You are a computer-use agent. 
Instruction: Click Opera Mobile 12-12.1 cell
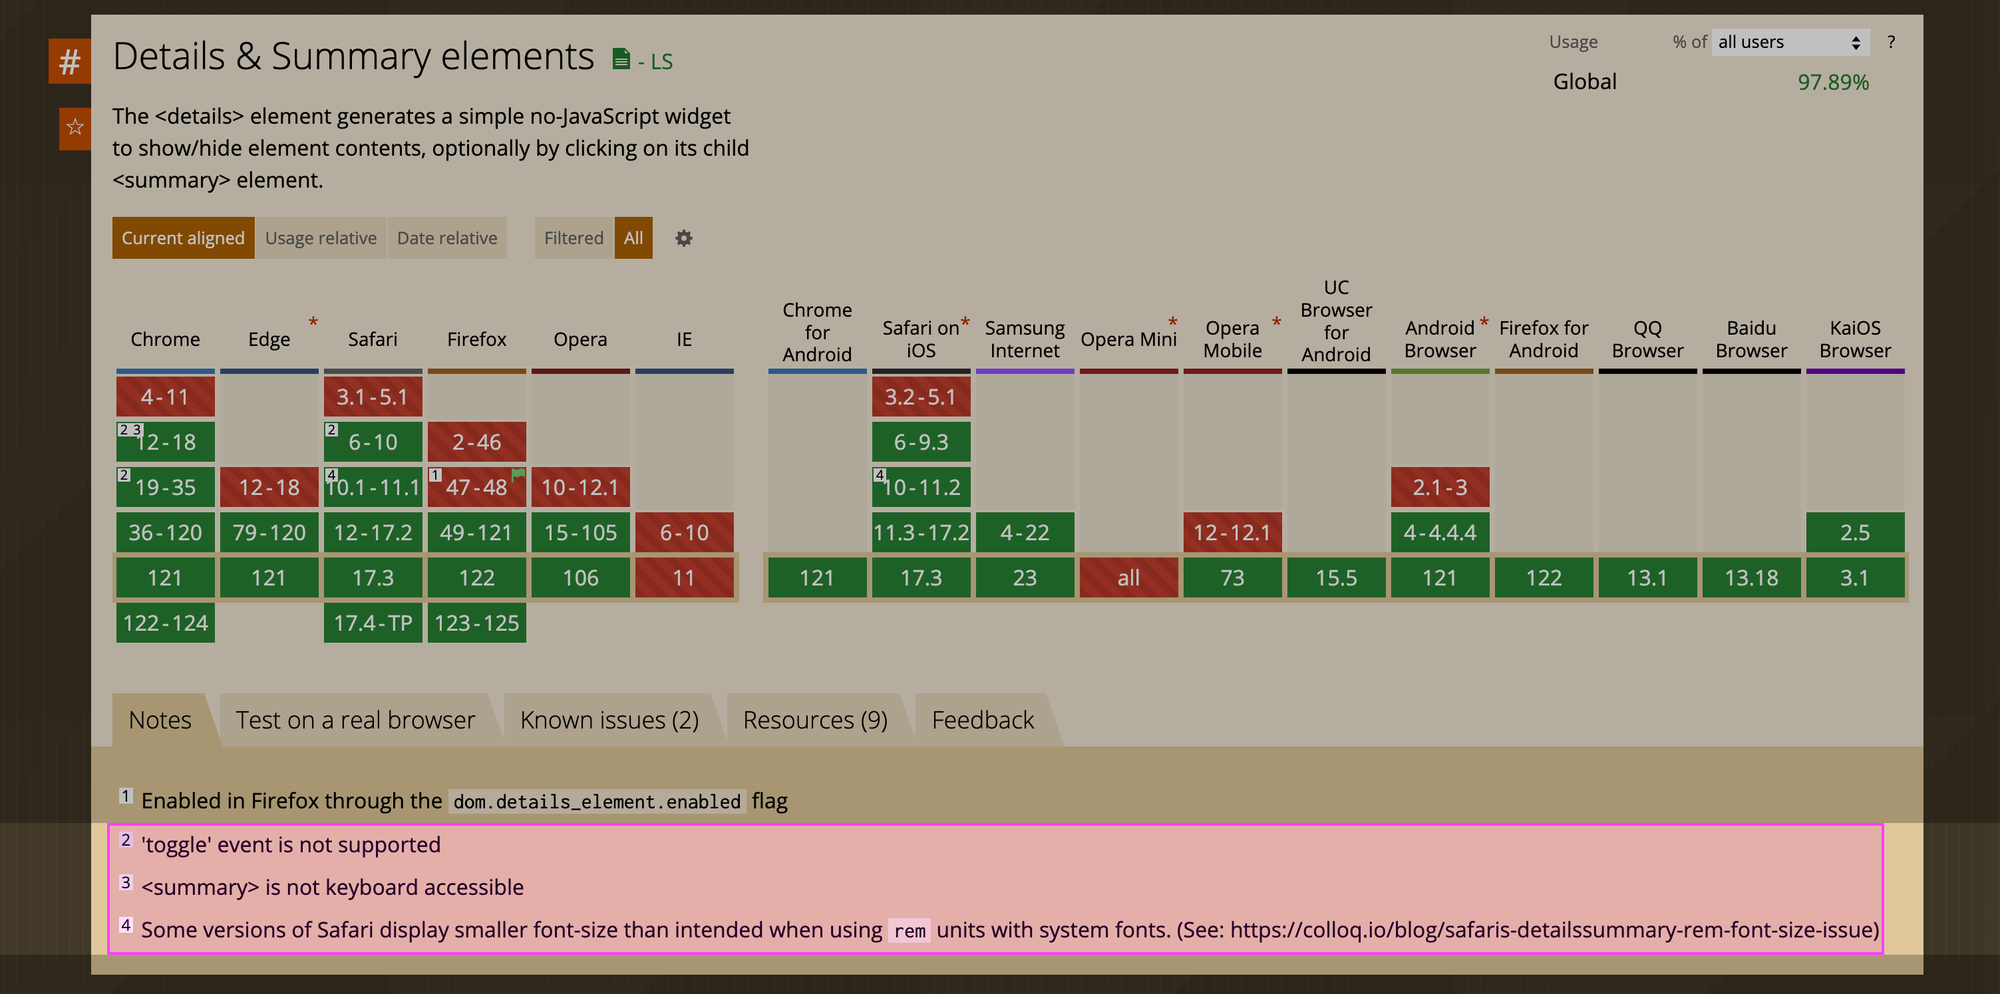[1233, 533]
